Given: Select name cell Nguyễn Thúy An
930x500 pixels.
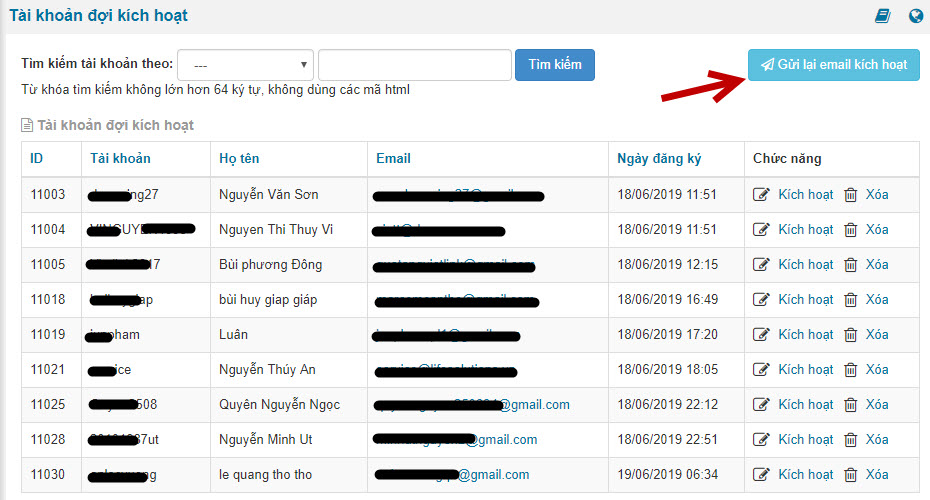Looking at the screenshot, I should 267,370.
